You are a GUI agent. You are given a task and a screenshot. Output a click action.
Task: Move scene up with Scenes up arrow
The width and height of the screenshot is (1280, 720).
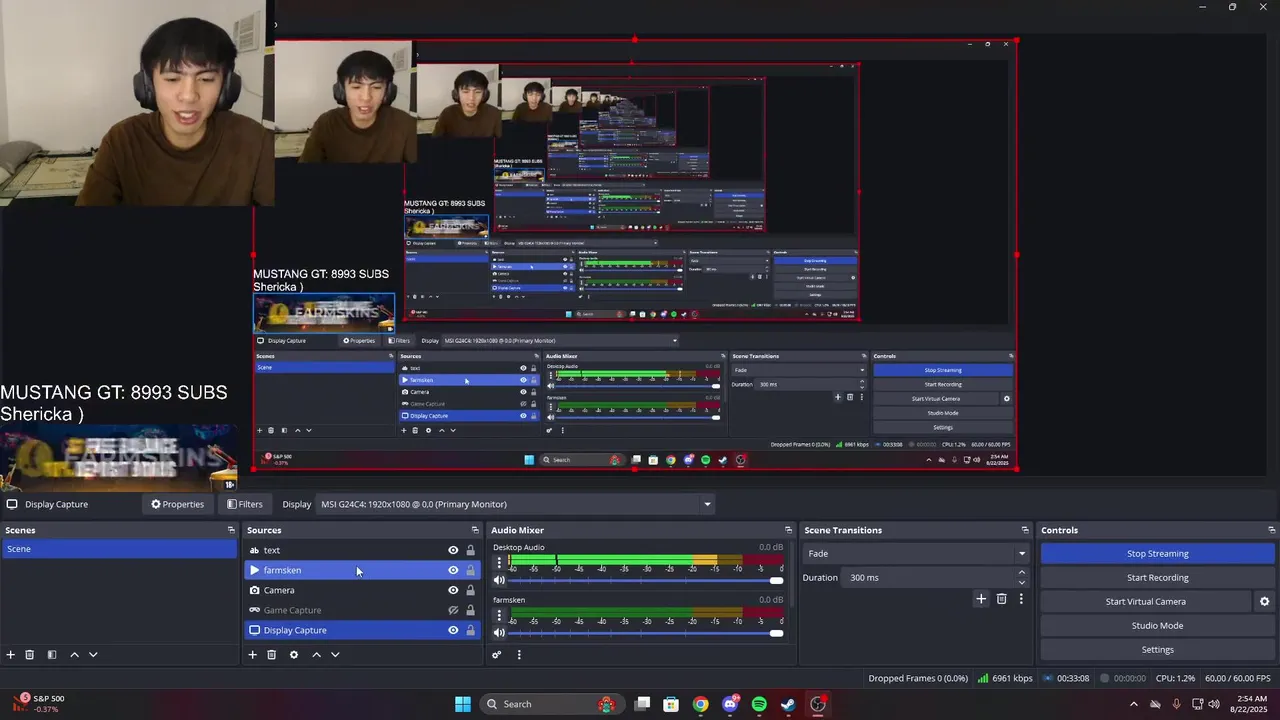tap(74, 655)
